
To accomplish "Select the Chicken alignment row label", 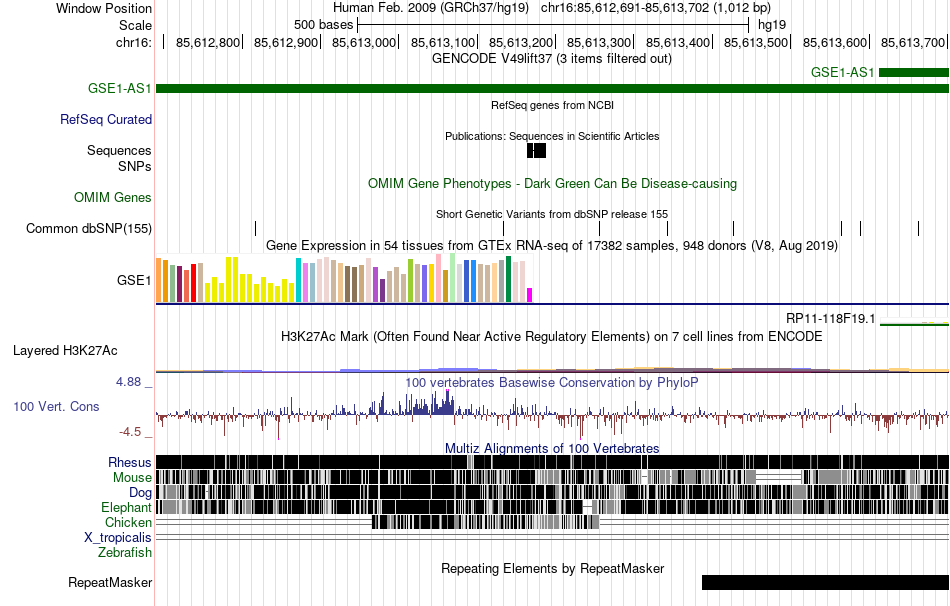I will (128, 522).
